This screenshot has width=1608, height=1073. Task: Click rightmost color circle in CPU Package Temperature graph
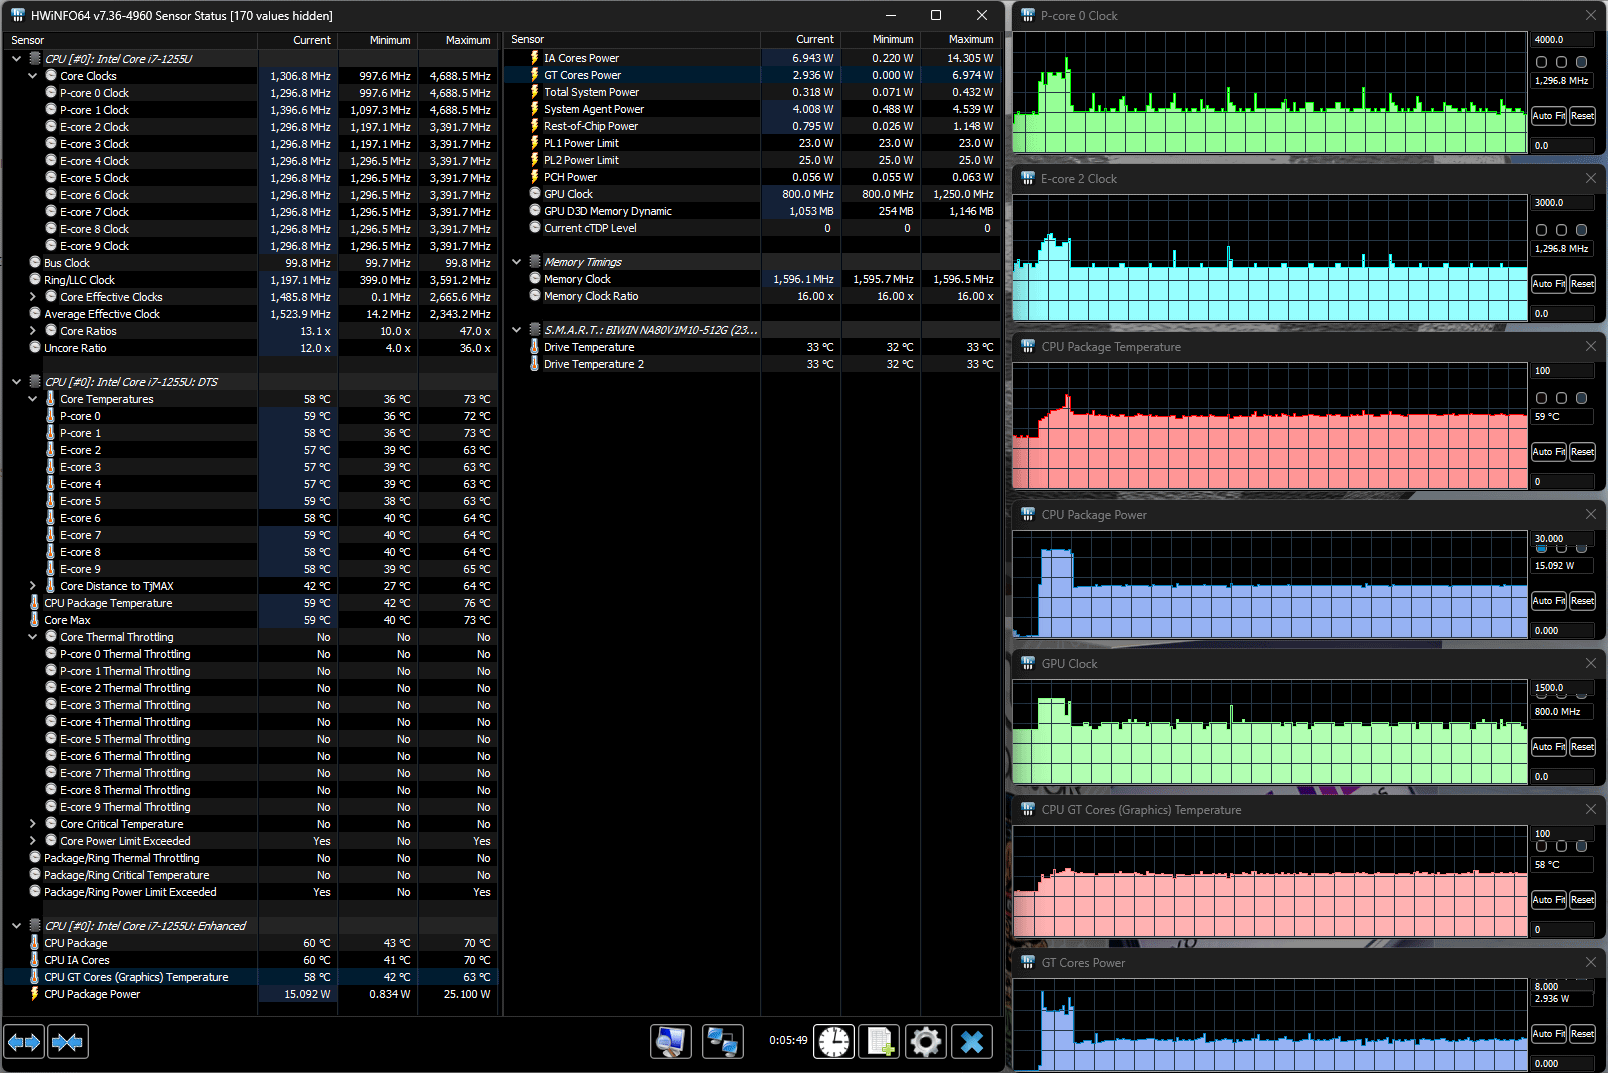[1581, 398]
